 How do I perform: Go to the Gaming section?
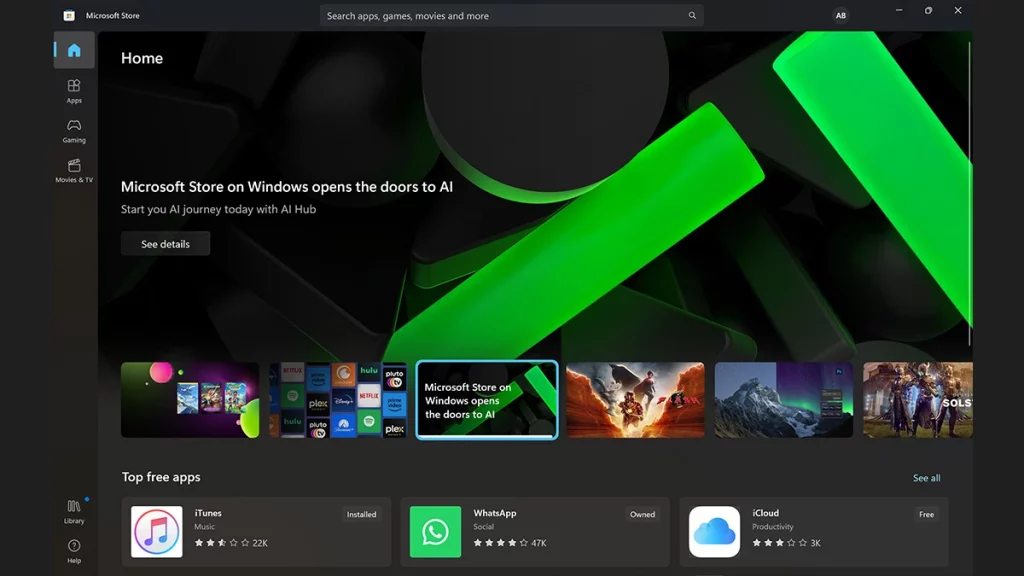click(74, 131)
